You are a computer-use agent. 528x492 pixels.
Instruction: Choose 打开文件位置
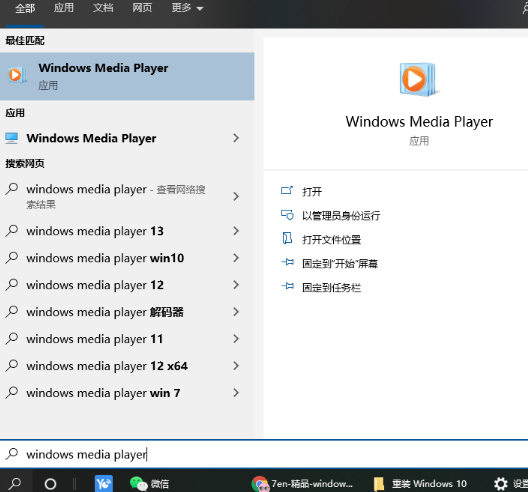pyautogui.click(x=332, y=239)
